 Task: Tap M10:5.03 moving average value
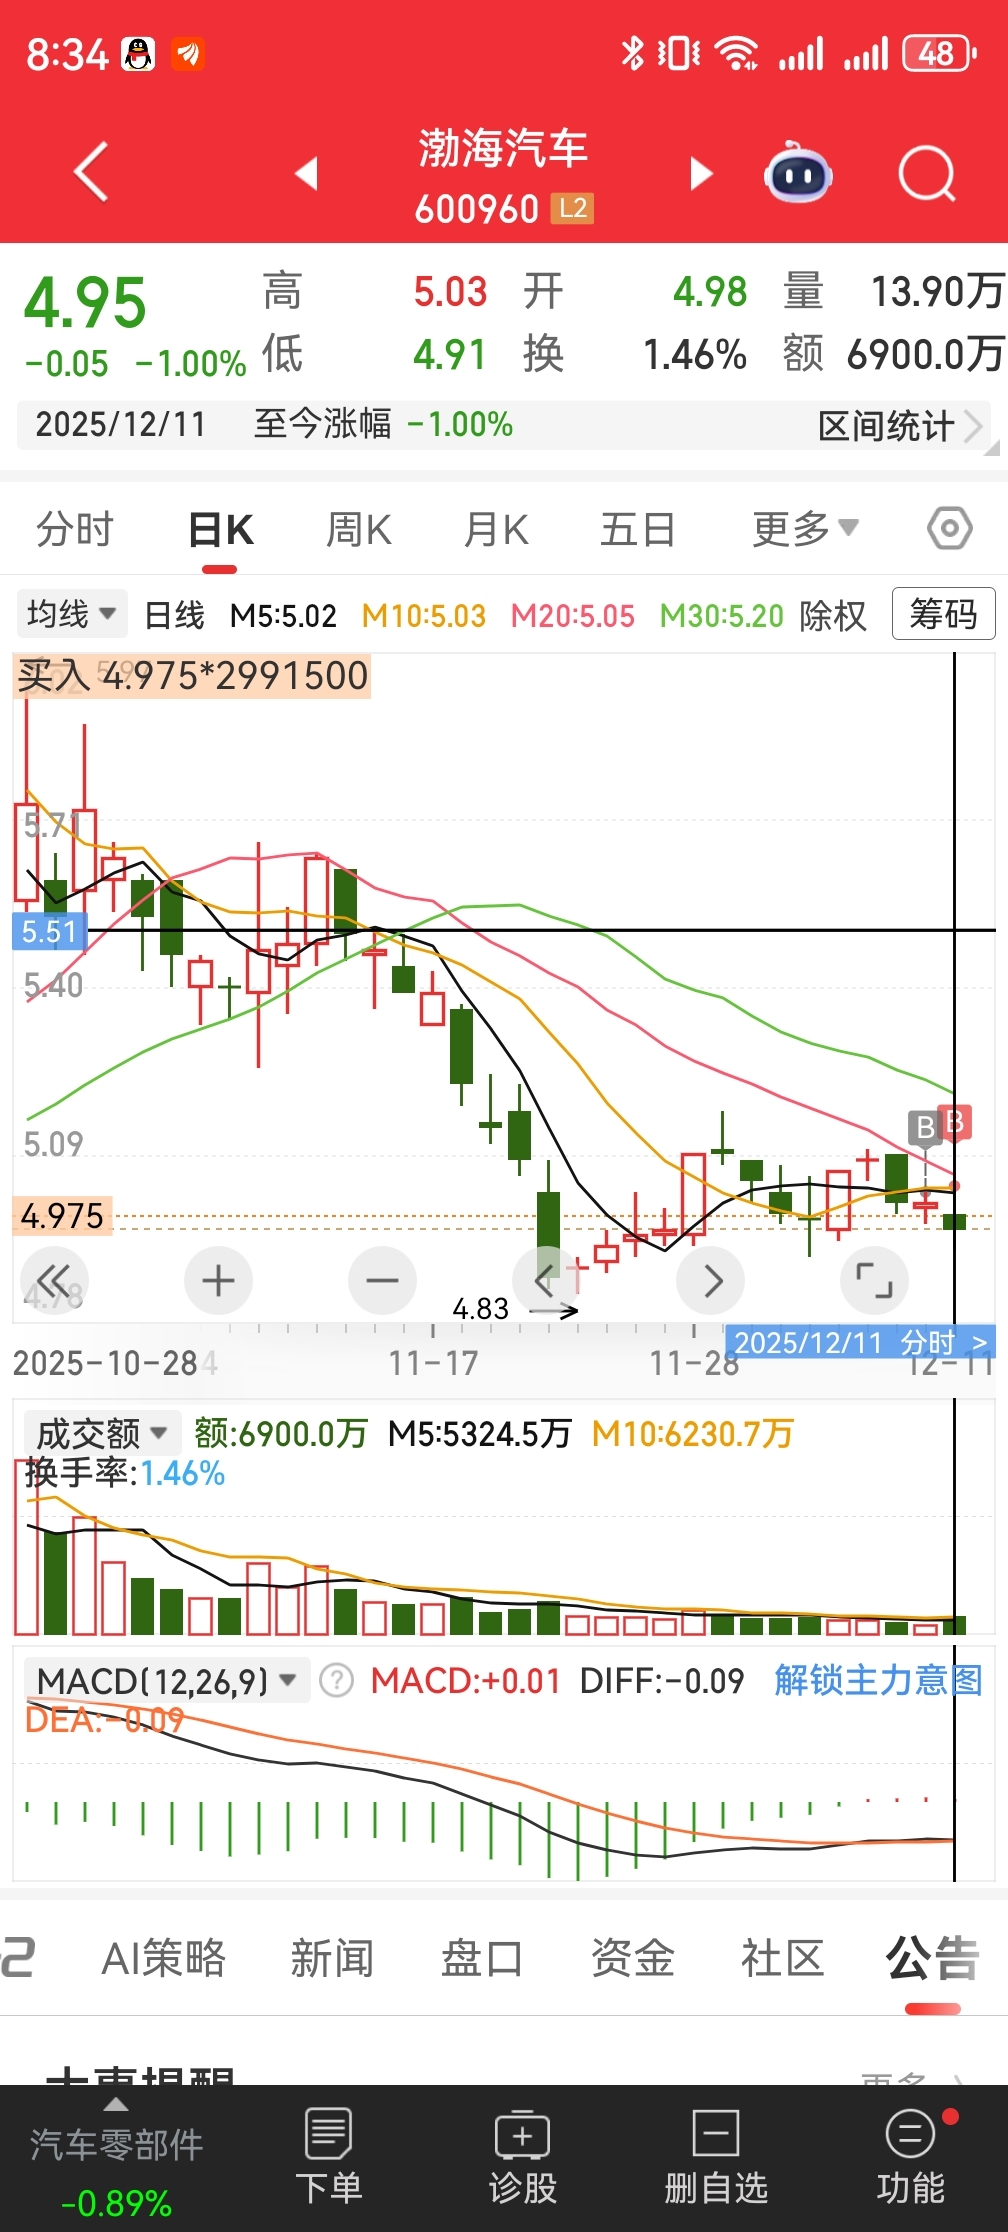pos(423,615)
